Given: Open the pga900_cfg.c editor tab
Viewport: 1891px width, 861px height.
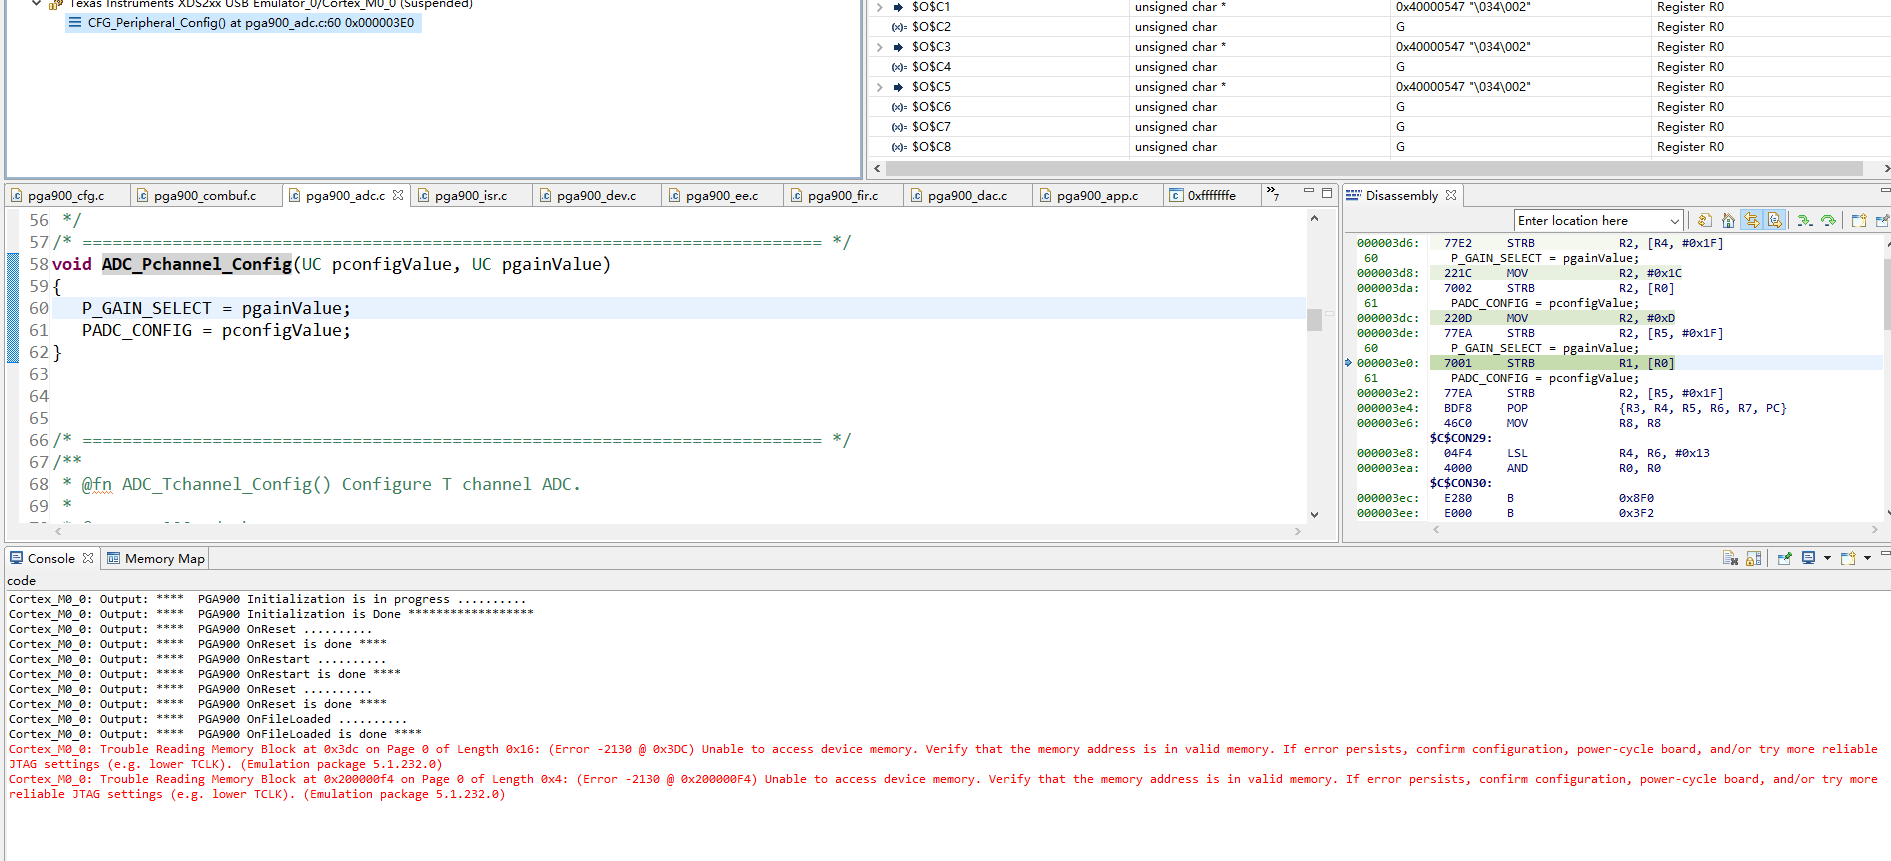Looking at the screenshot, I should [x=66, y=195].
